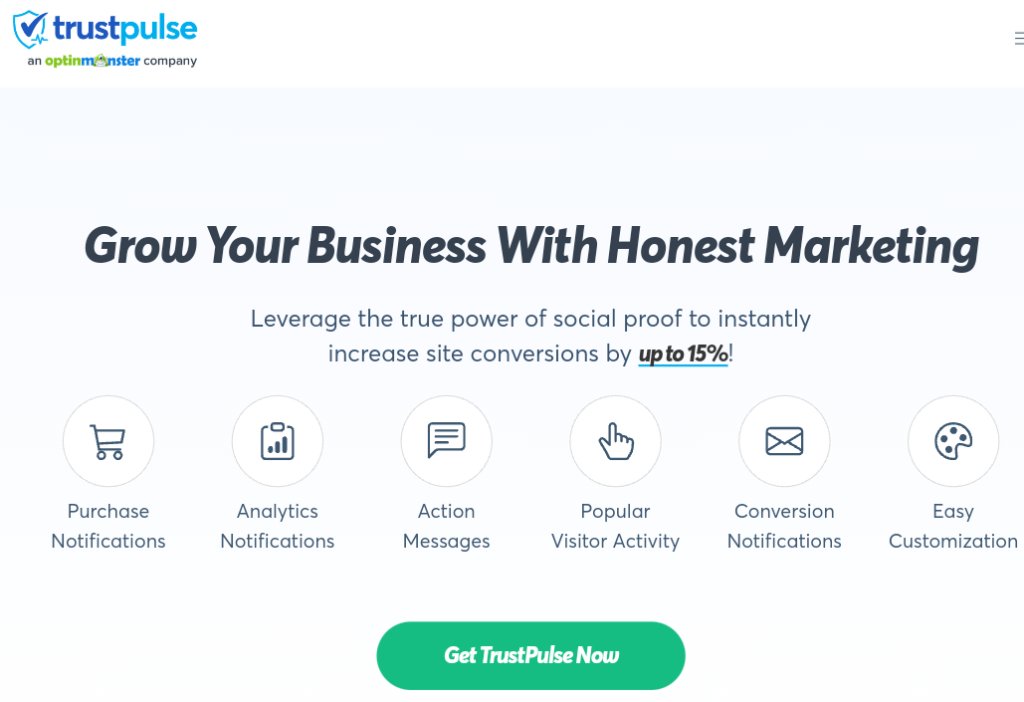Screen dimensions: 1024x702
Task: Click the envelope Conversion Notifications icon
Action: 784,441
